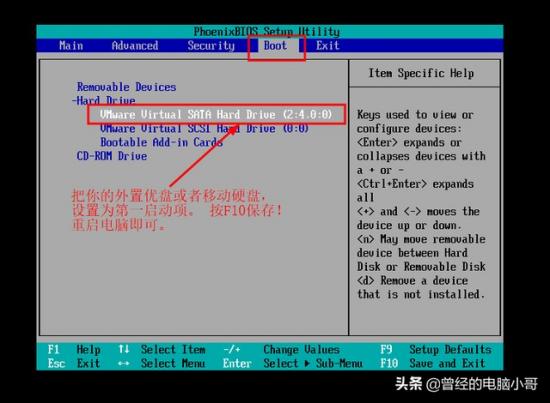Screen dimensions: 550x403
Task: Click '<n> May move removable' help line
Action: (x=421, y=239)
